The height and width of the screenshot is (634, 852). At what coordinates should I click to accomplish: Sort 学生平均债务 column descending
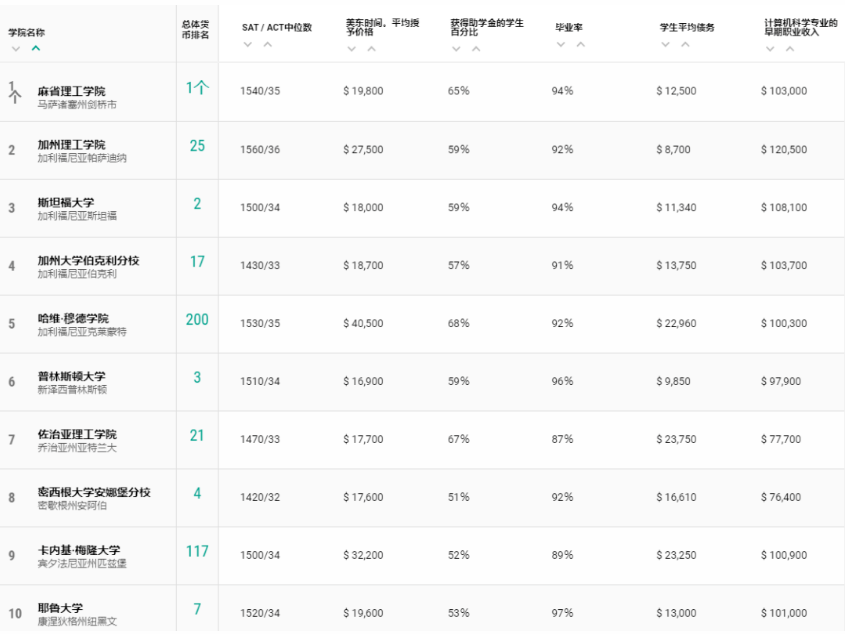pos(665,44)
